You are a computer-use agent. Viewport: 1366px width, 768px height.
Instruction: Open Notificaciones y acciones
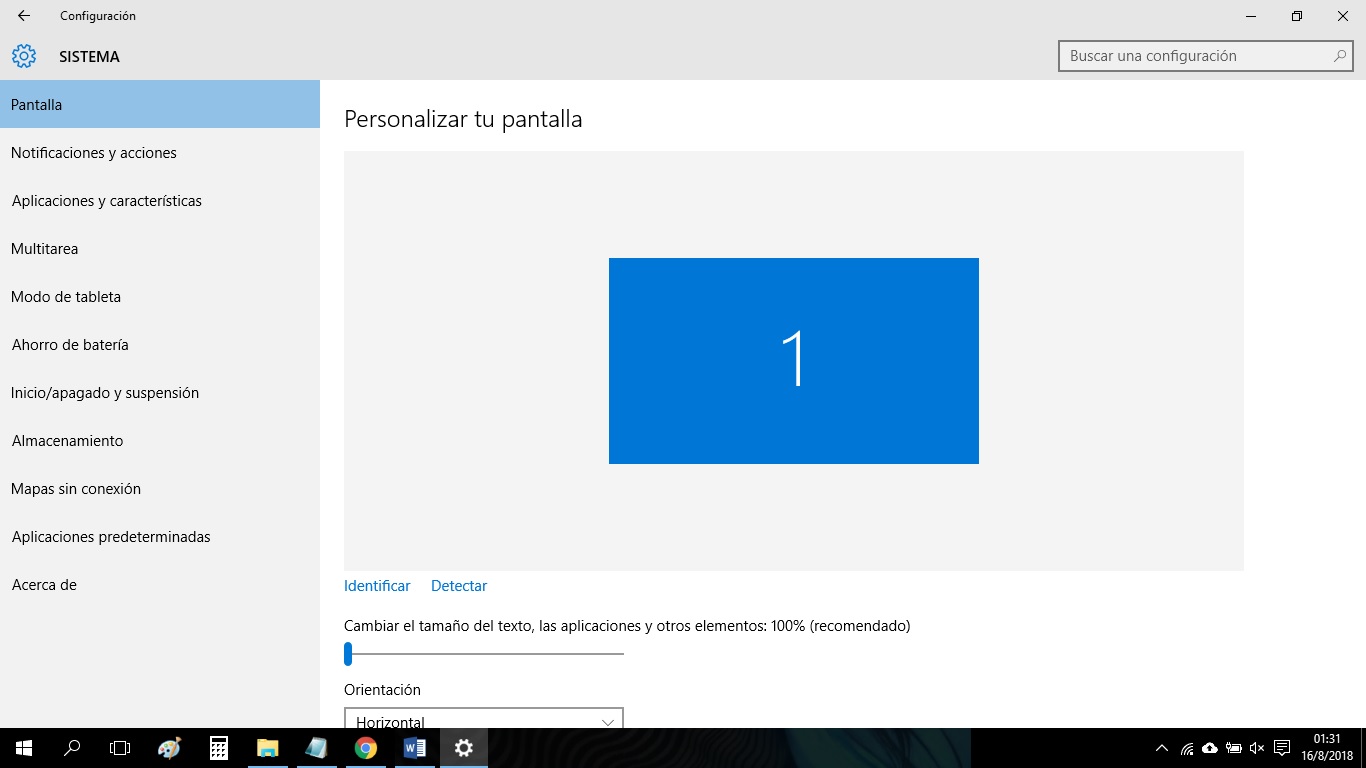coord(160,152)
